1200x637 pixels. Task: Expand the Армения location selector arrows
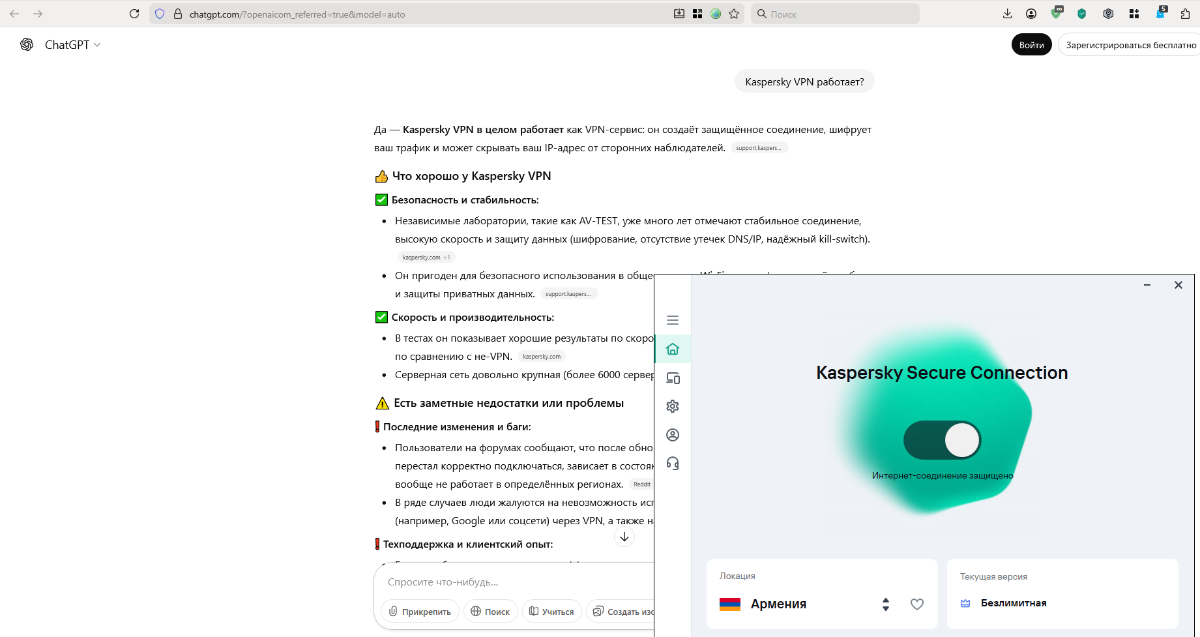pos(885,604)
